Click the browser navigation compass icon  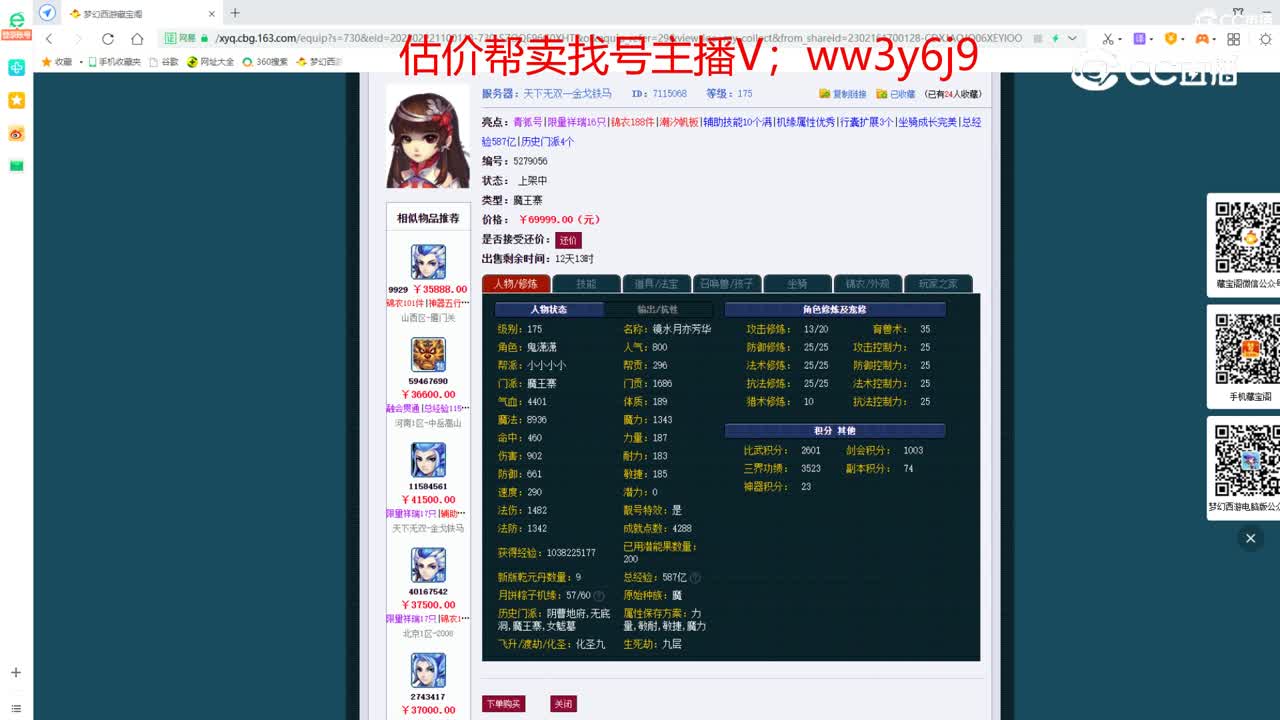coord(47,13)
